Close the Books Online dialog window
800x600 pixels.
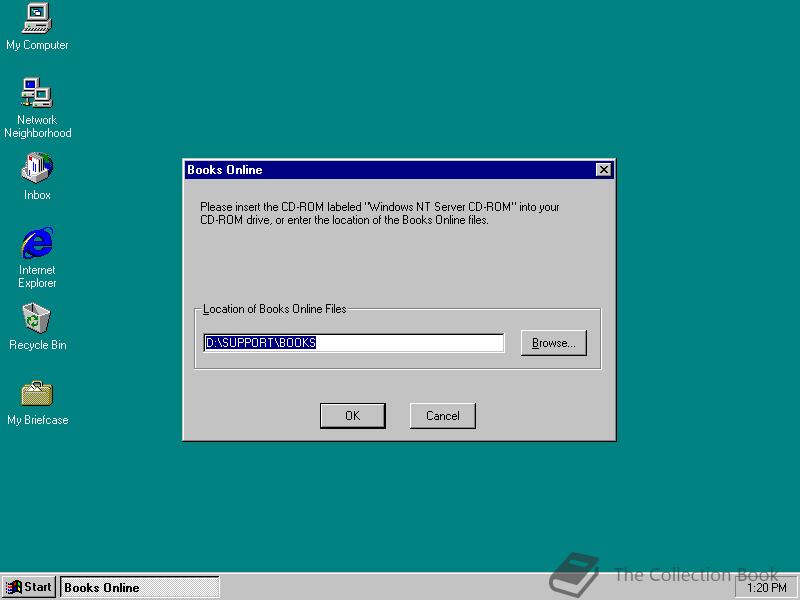604,169
